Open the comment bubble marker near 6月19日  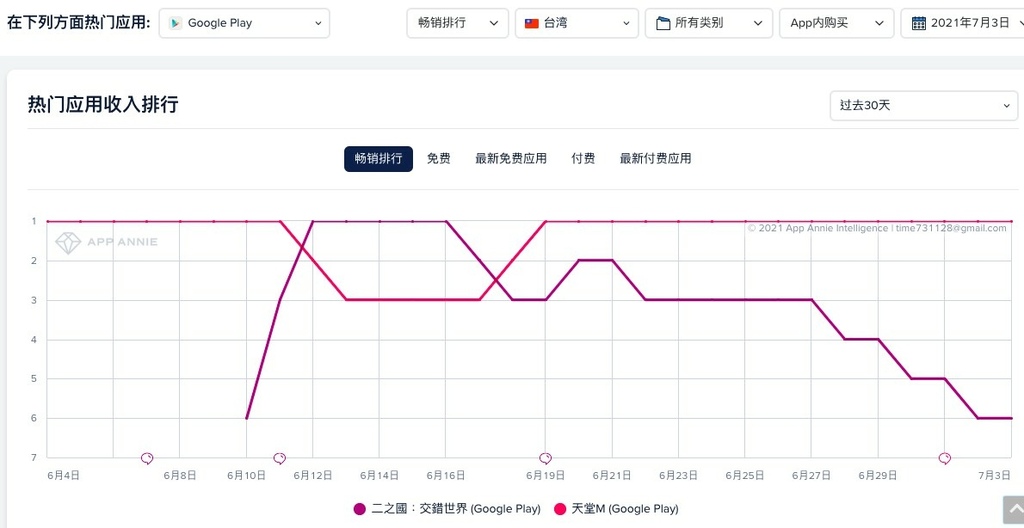coord(545,459)
